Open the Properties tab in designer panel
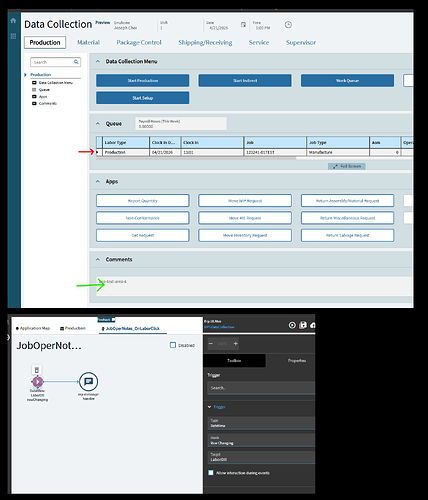Image resolution: width=428 pixels, height=500 pixels. click(297, 361)
